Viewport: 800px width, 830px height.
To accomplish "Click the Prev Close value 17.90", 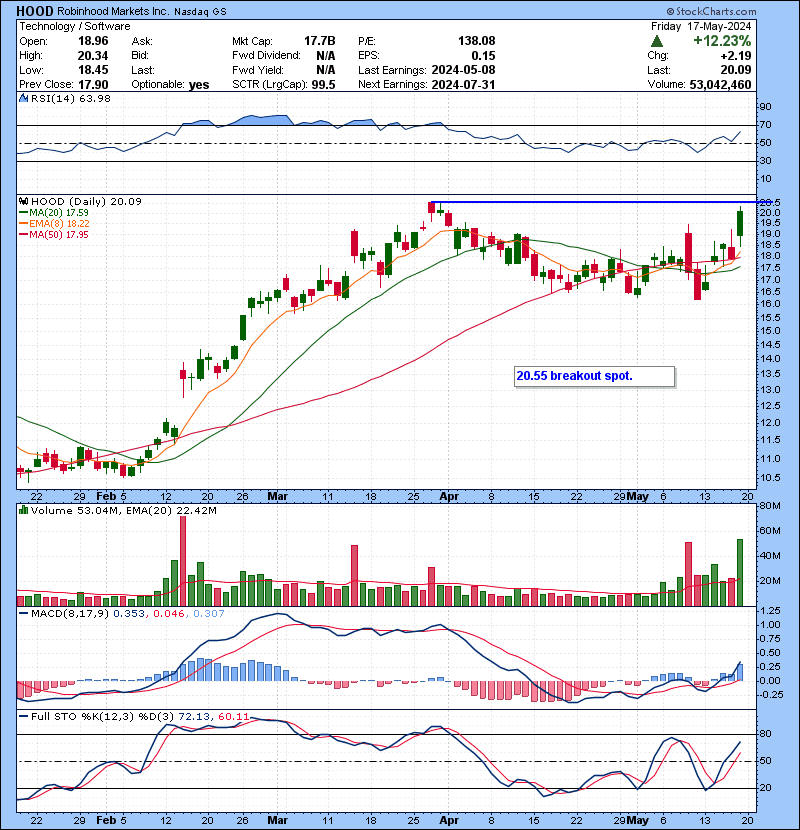I will (93, 85).
